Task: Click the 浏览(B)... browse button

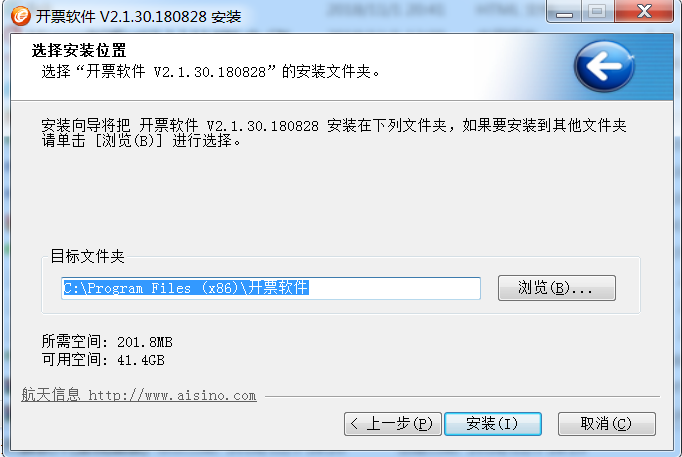Action: (x=557, y=288)
